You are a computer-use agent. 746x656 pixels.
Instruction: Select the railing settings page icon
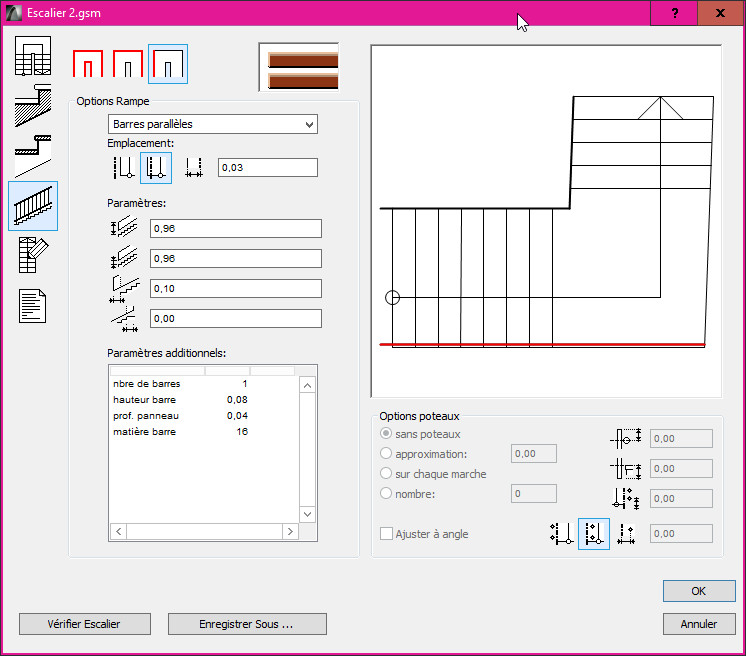tap(33, 206)
